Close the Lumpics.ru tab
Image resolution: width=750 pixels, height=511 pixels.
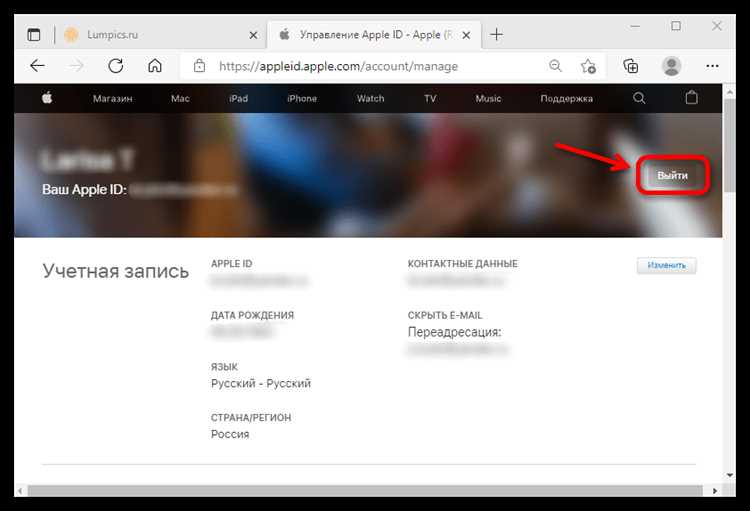(254, 35)
